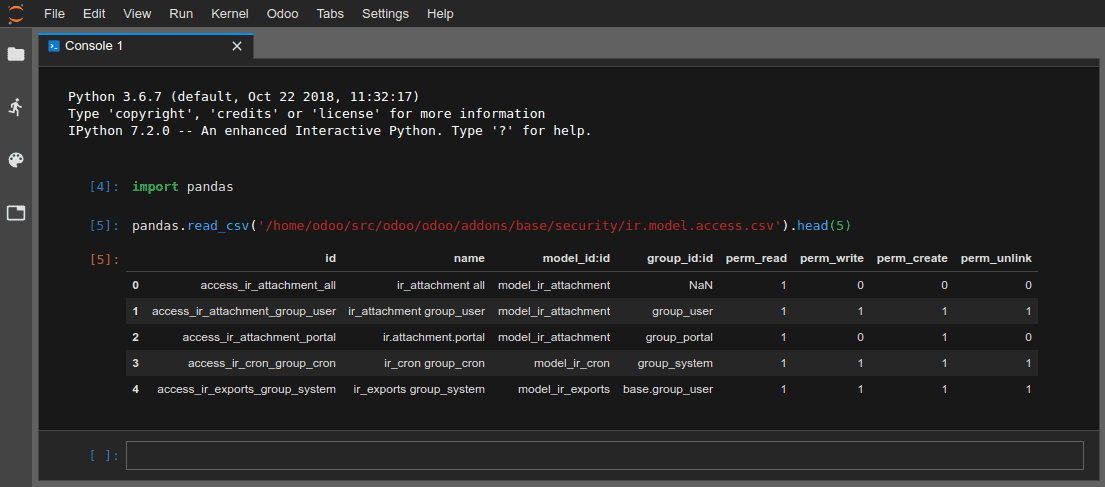
Task: Click the JupyterLab logo icon
Action: click(x=16, y=14)
